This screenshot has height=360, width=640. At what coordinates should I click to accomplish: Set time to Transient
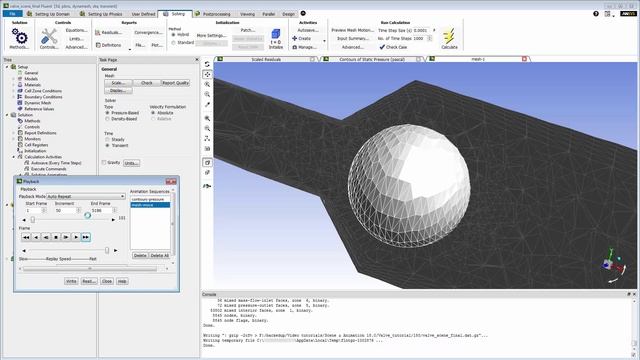[107, 145]
